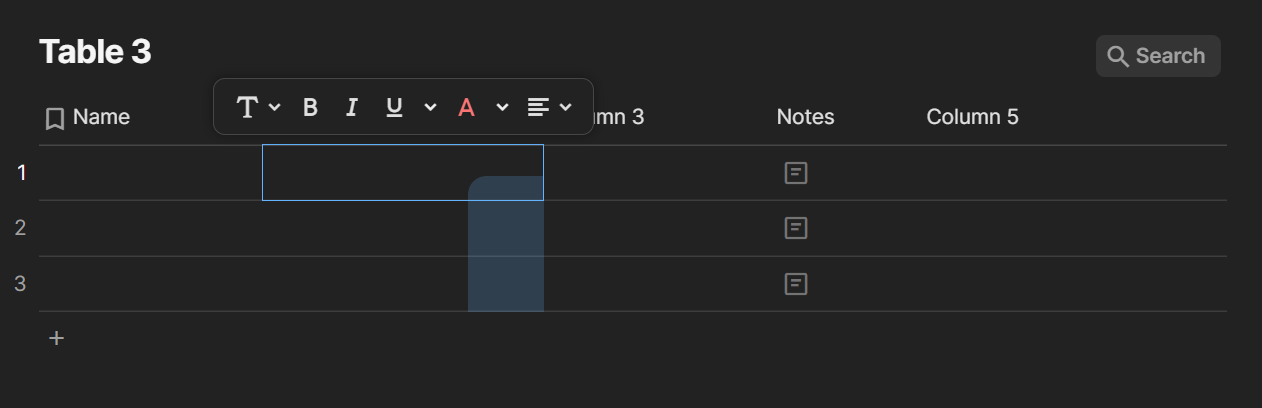Expand the text style dropdown arrow

tap(275, 107)
